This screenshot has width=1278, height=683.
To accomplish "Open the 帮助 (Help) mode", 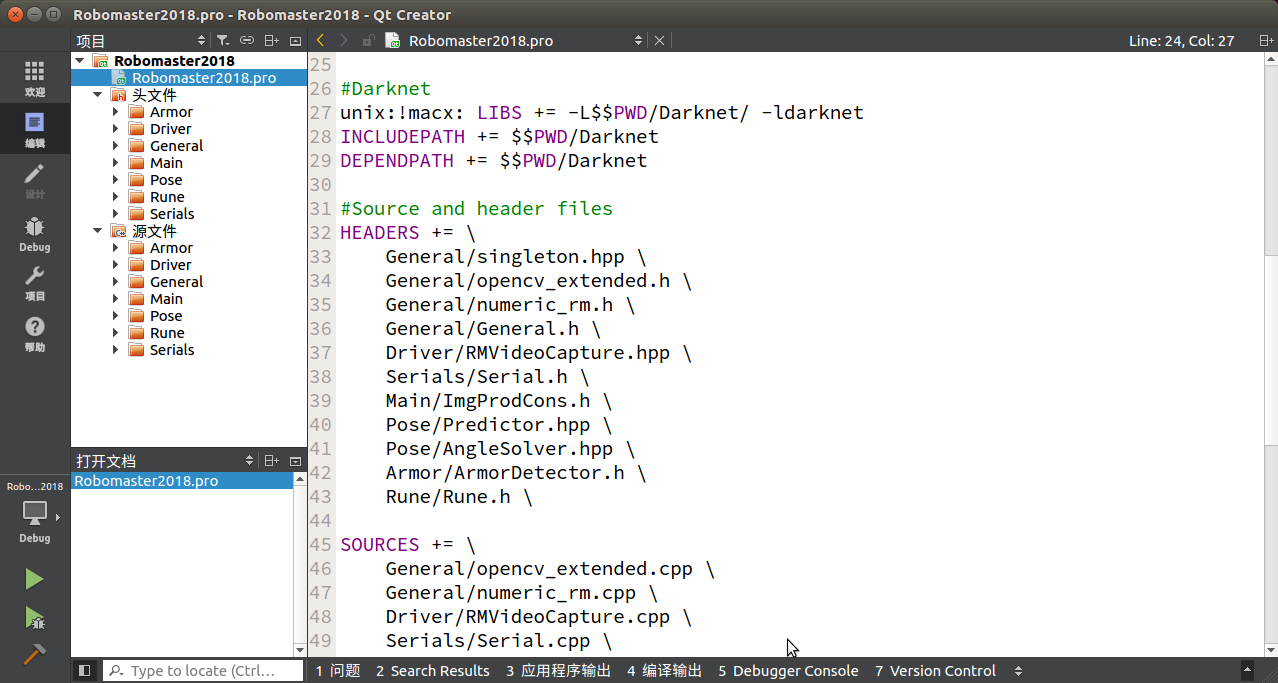I will [35, 334].
